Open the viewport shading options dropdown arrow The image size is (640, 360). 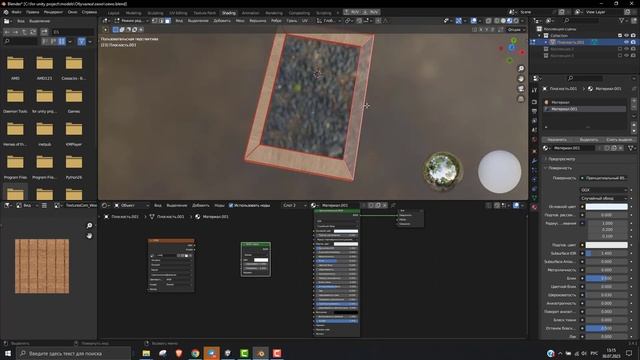click(523, 20)
